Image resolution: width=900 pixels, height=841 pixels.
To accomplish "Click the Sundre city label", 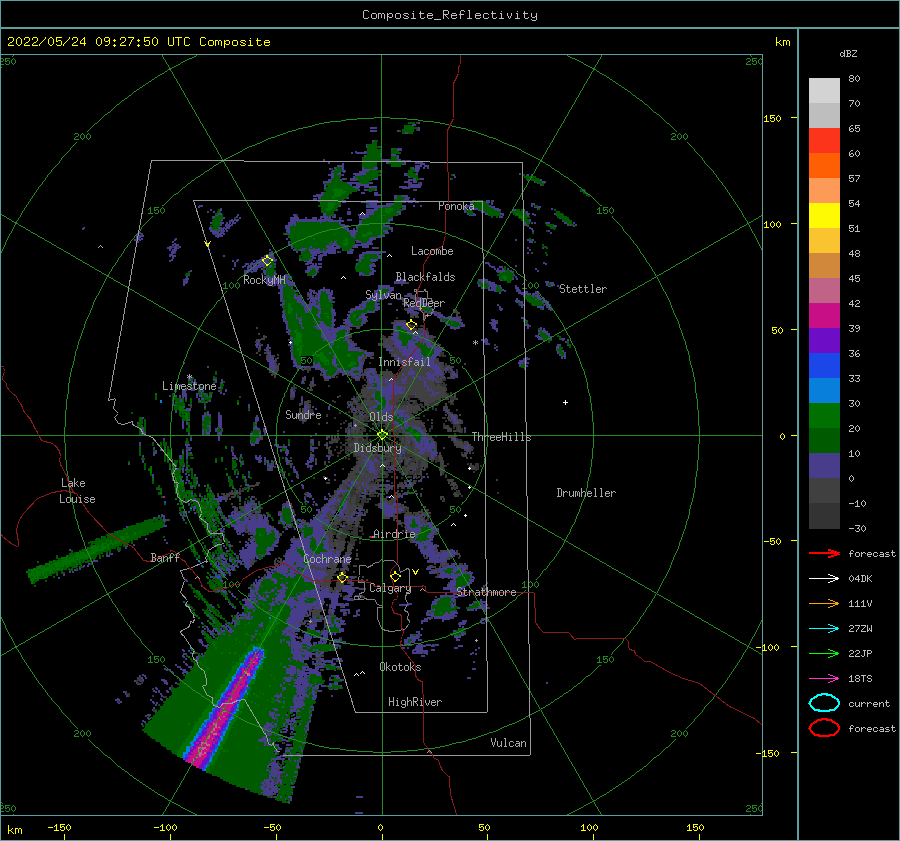I will 303,414.
